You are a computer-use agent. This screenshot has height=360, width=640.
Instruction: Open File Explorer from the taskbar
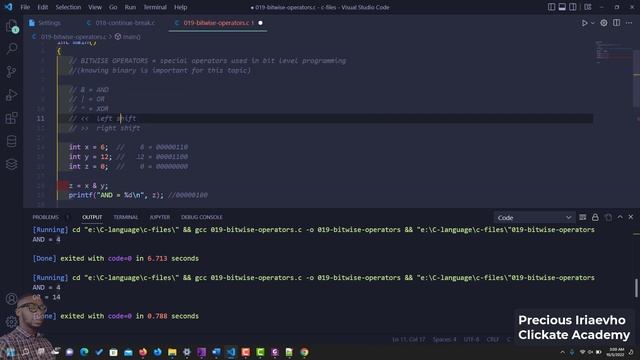pos(172,352)
